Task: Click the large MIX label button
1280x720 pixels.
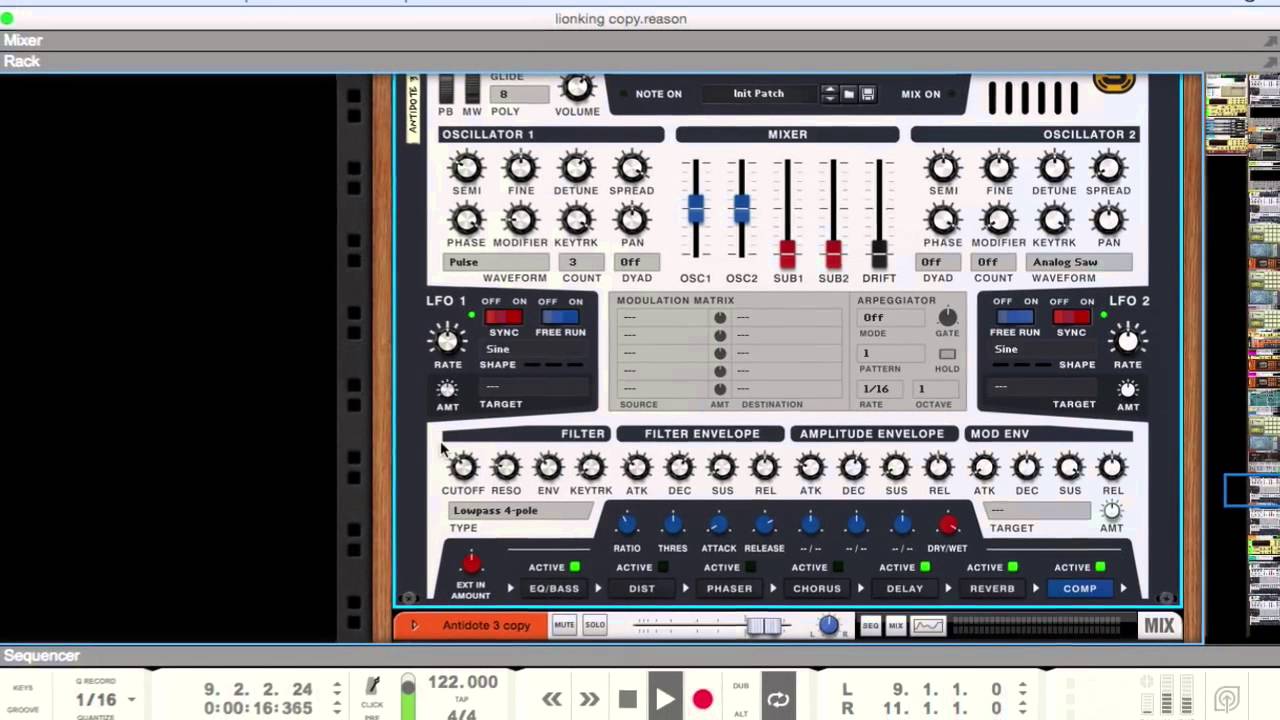Action: (1159, 626)
